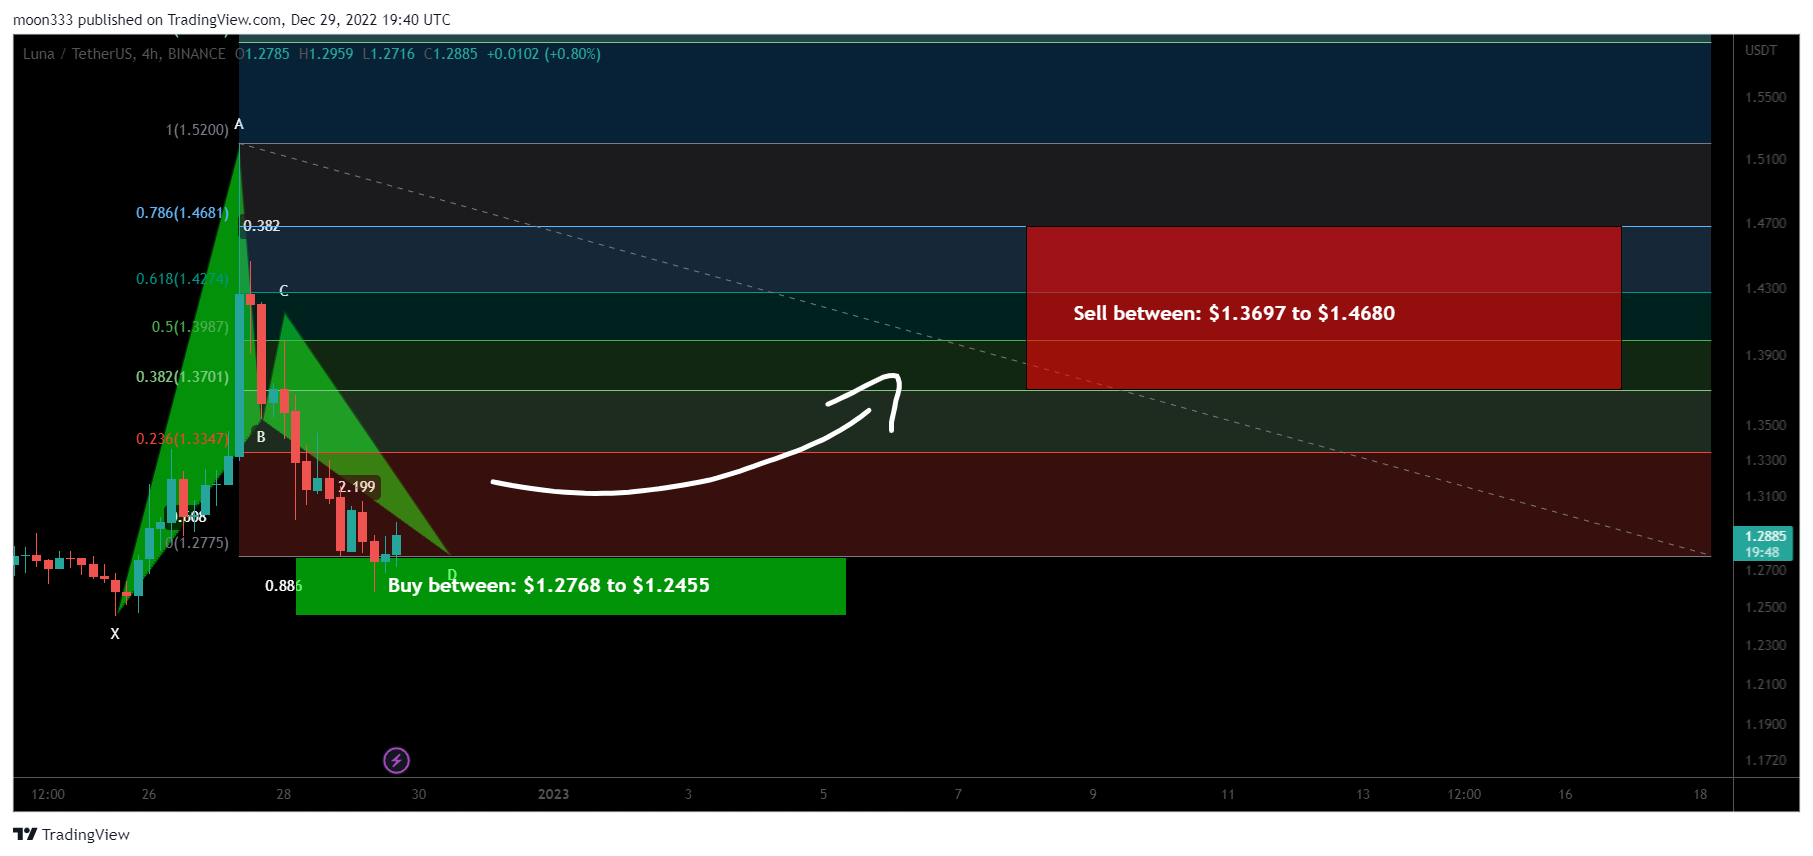Viewport: 1813px width, 856px height.
Task: Click the Fib level label 1(1.5200)
Action: [197, 130]
